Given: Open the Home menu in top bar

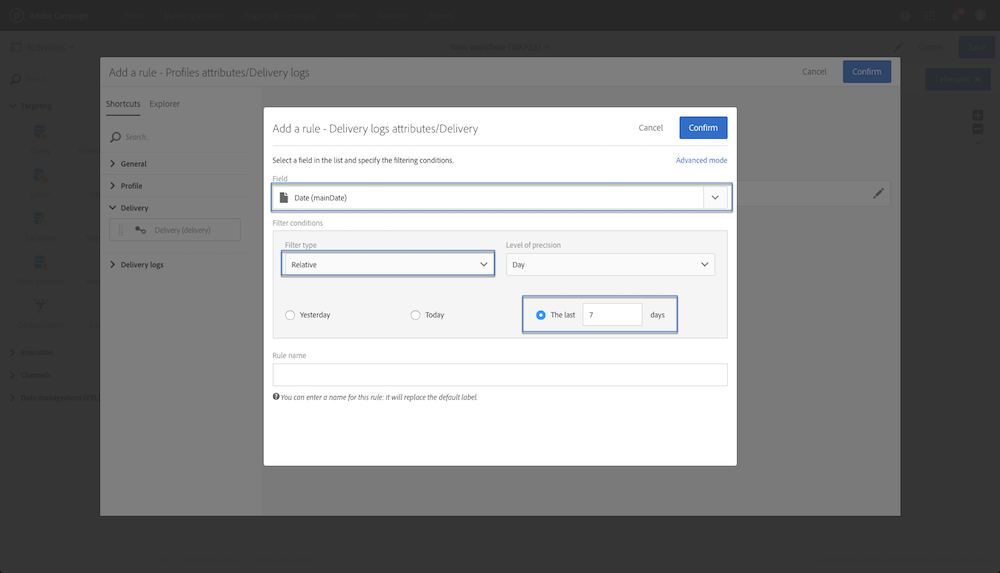Looking at the screenshot, I should [x=133, y=16].
